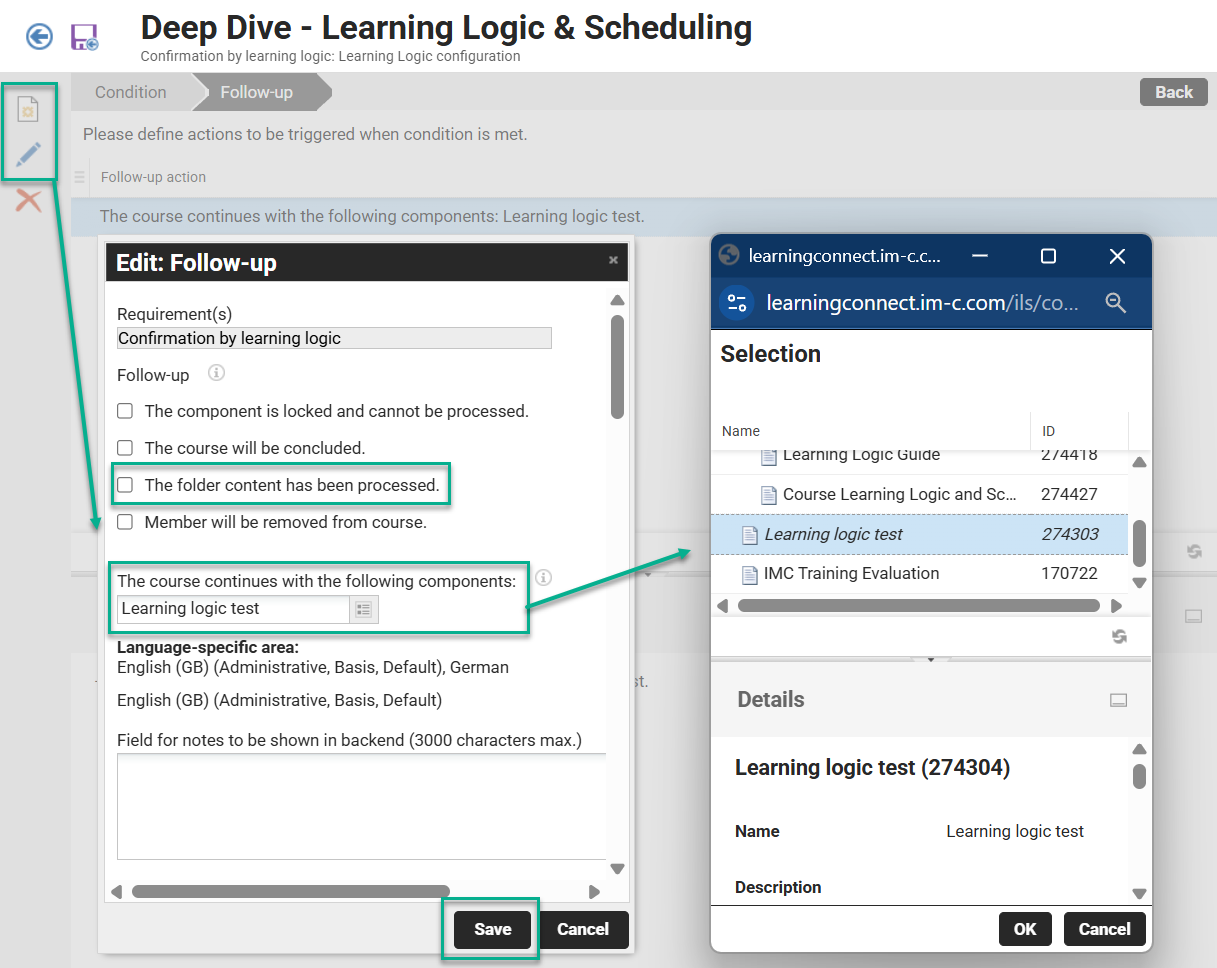Image resolution: width=1217 pixels, height=968 pixels.
Task: Enable component is locked and cannot be processed
Action: tap(125, 411)
